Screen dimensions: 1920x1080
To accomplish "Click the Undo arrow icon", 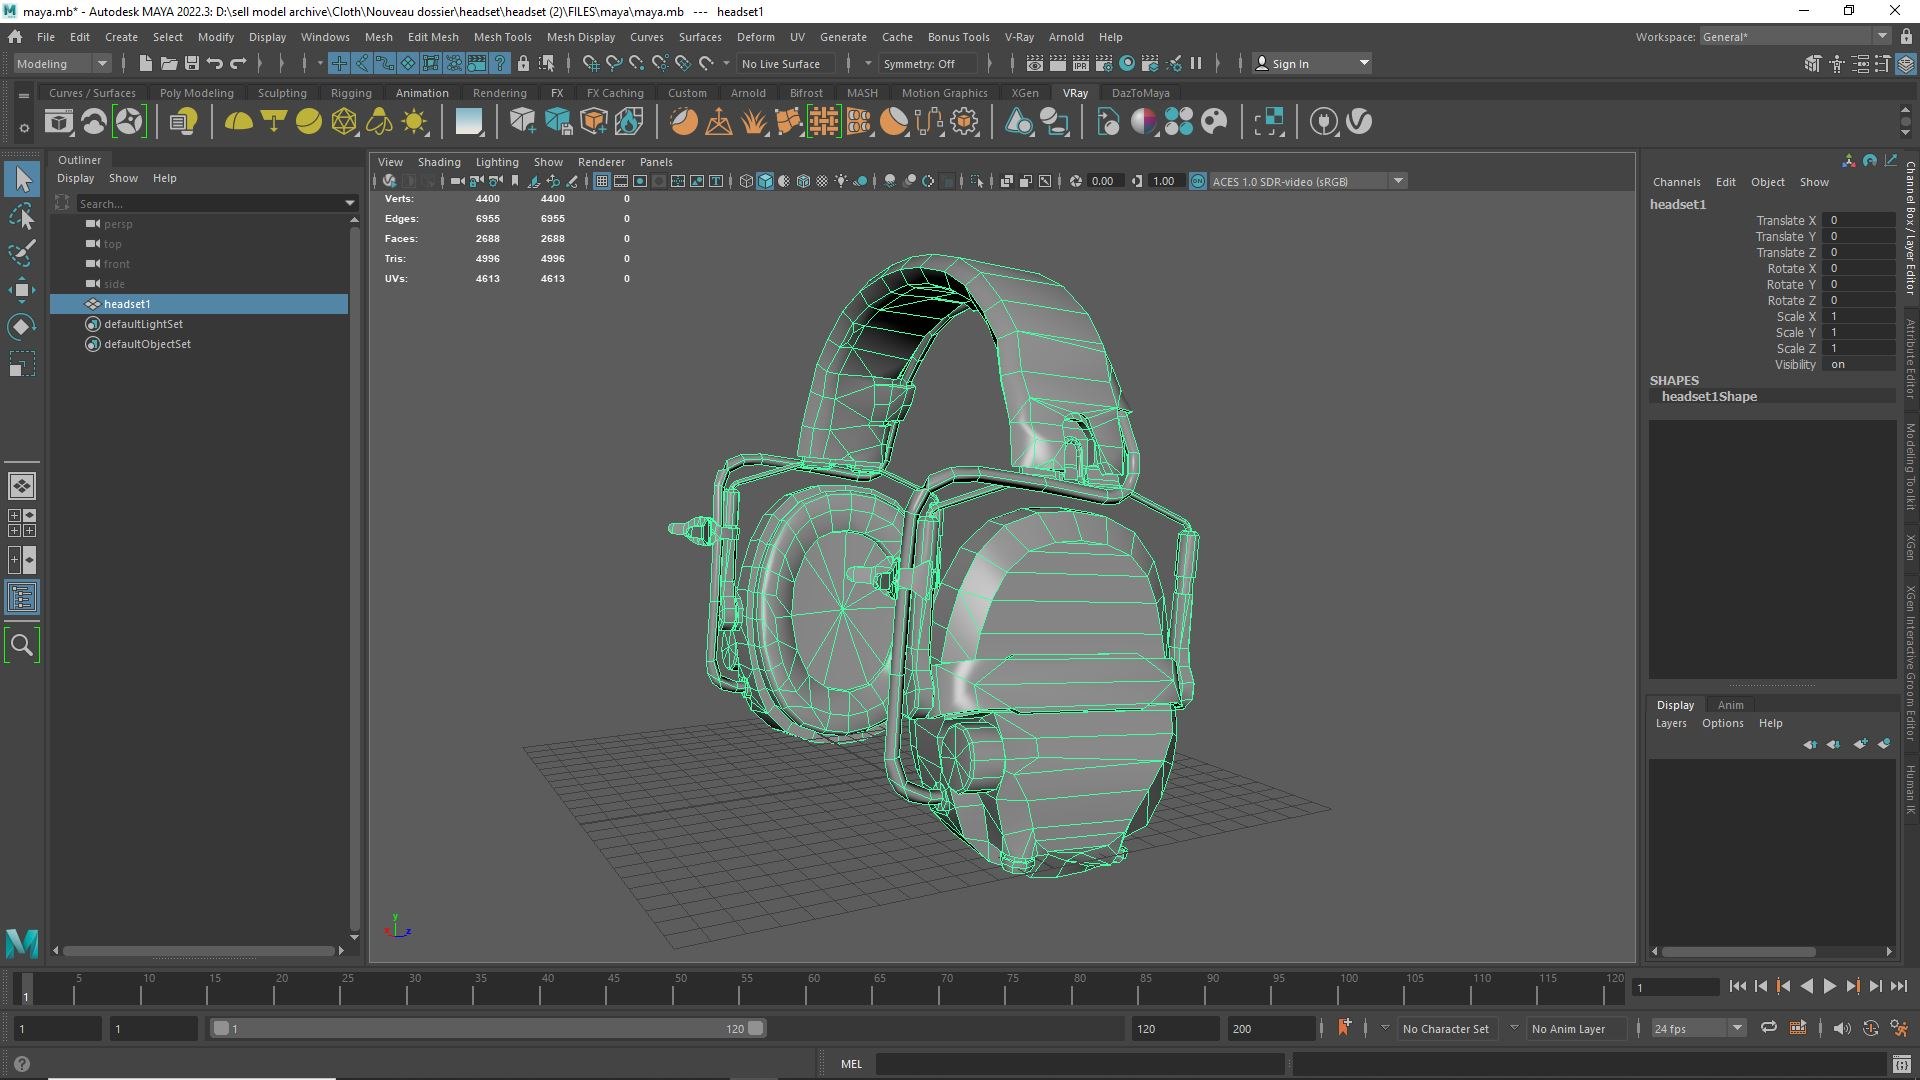I will 214,63.
